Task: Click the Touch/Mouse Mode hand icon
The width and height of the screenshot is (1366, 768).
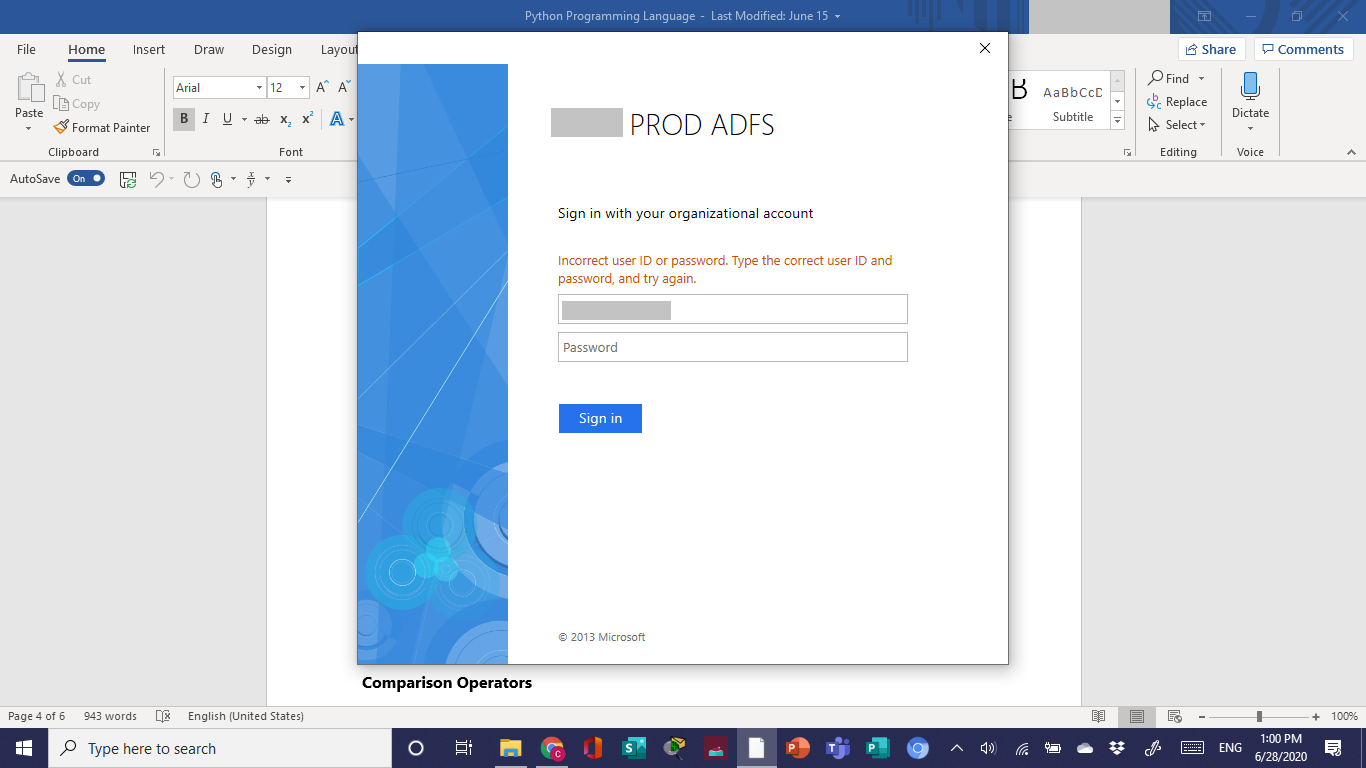Action: pyautogui.click(x=217, y=180)
